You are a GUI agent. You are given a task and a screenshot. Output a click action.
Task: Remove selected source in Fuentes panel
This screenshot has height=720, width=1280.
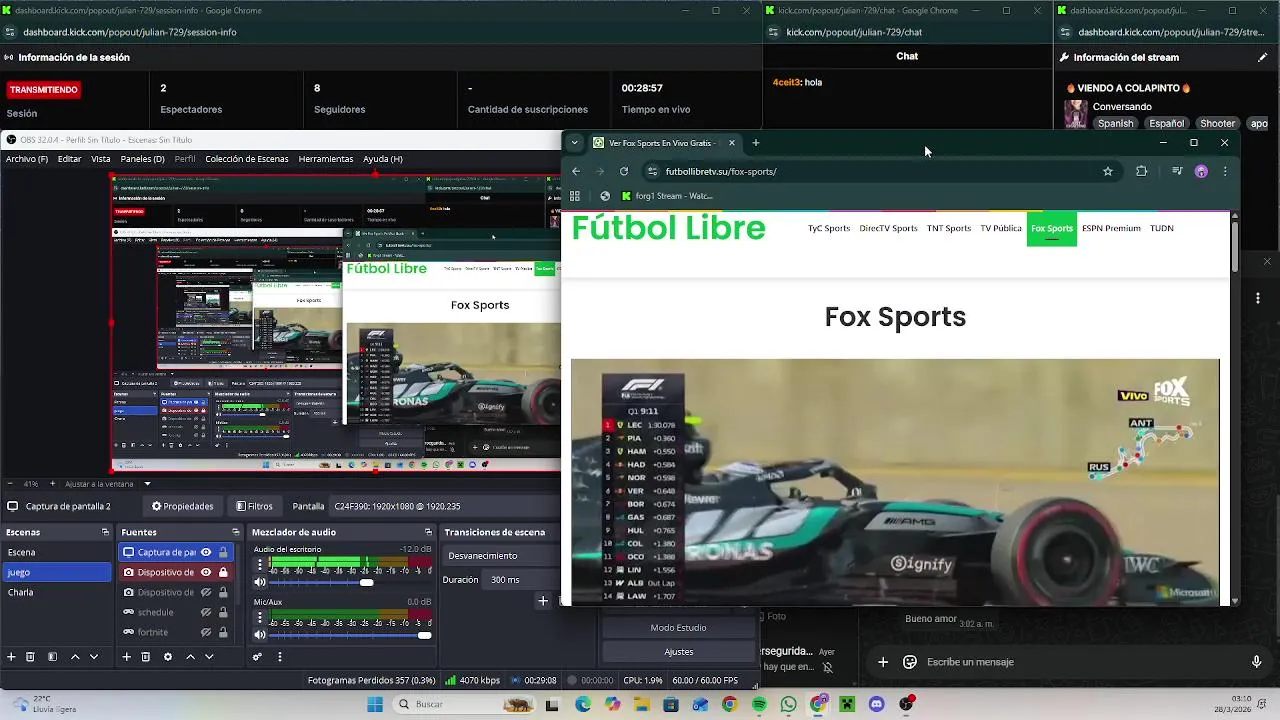[x=146, y=657]
